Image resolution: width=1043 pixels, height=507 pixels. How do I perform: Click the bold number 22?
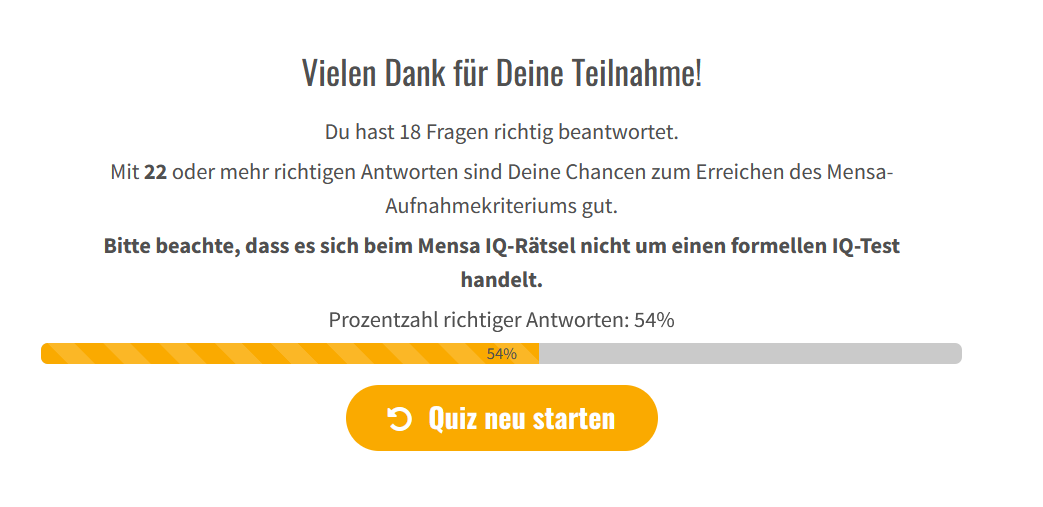coord(155,172)
